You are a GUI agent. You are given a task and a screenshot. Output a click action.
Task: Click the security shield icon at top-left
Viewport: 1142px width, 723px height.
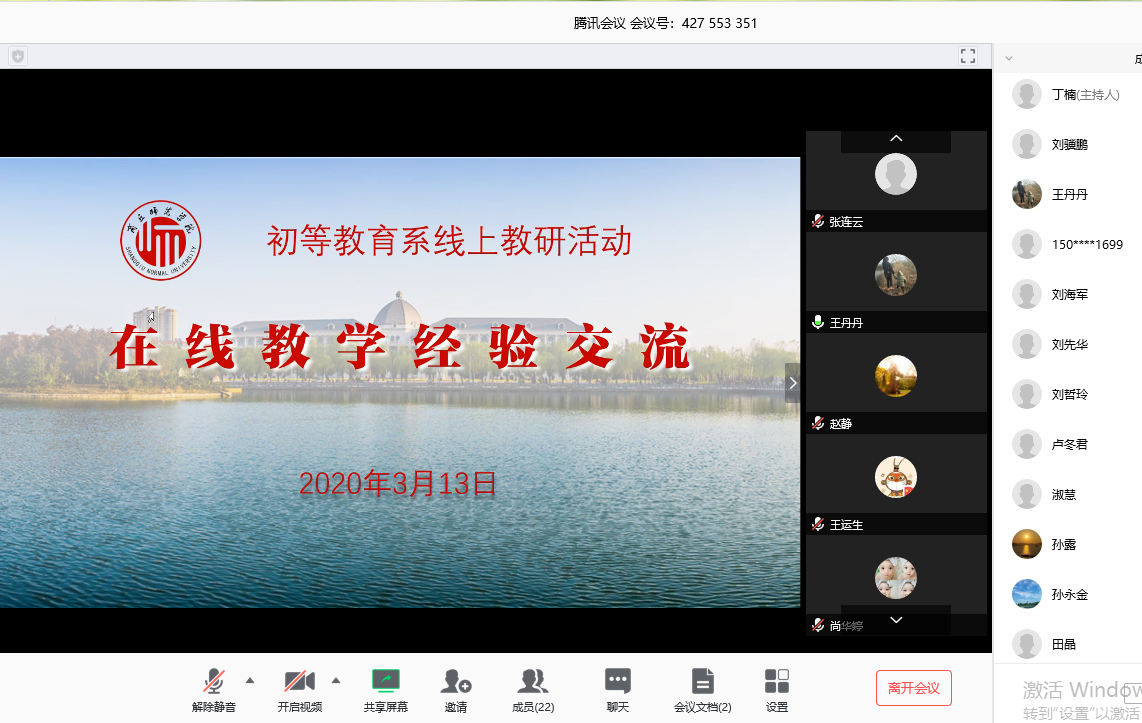point(17,56)
